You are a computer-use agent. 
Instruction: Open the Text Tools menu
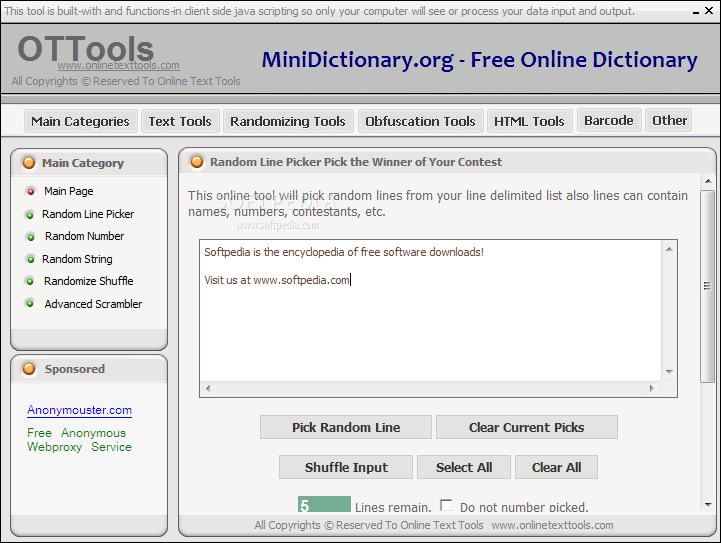tap(180, 121)
